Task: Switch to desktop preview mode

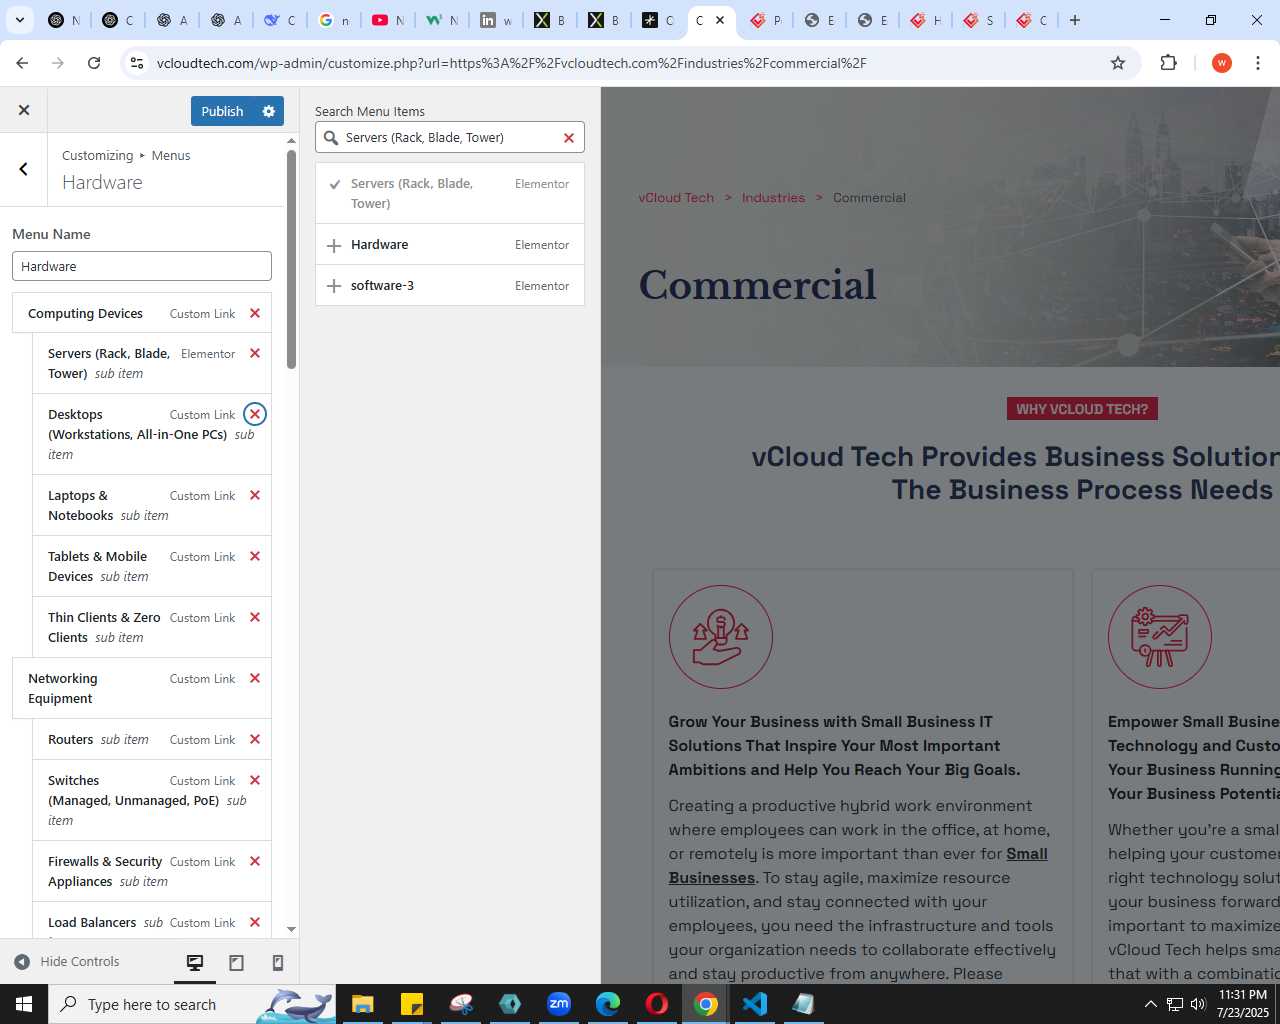Action: (195, 963)
